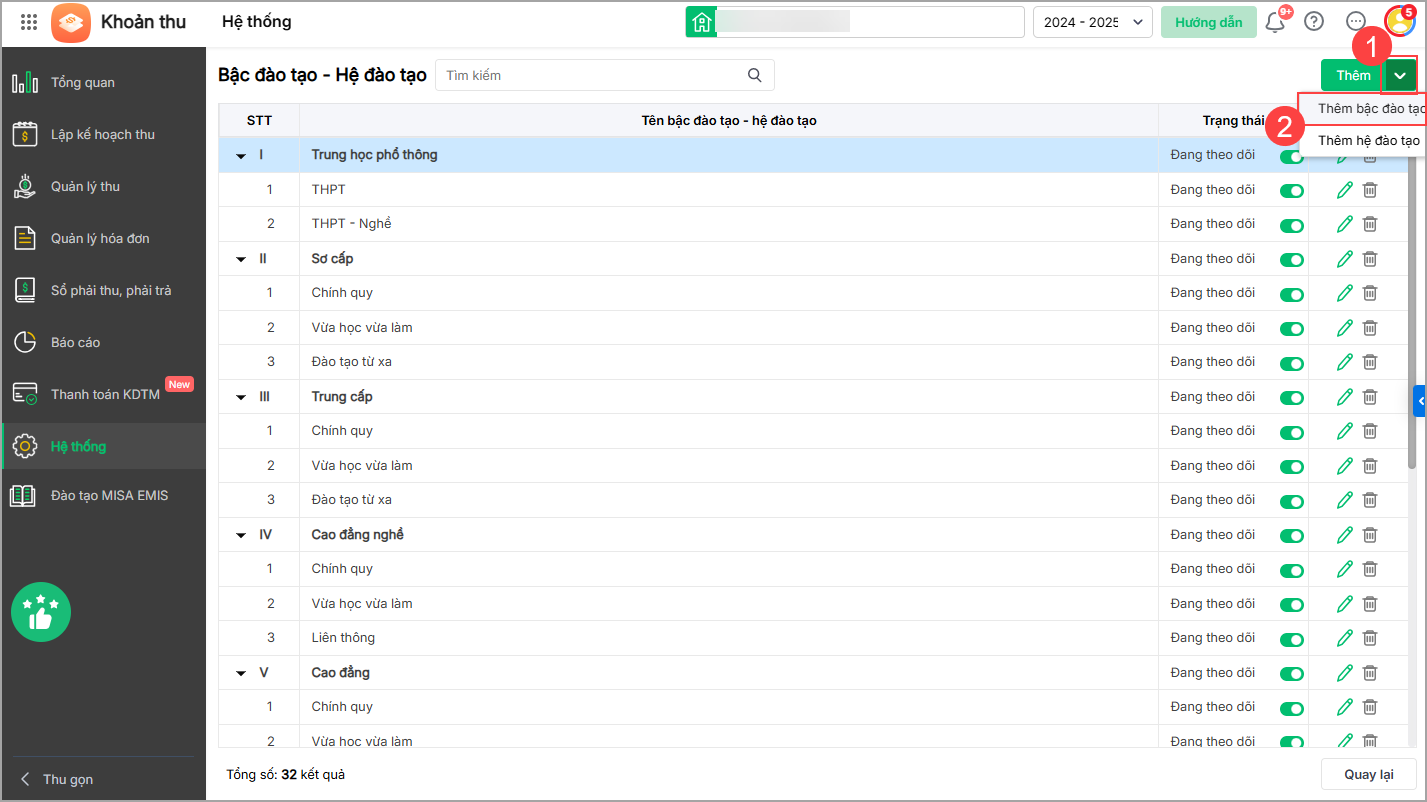Image resolution: width=1427 pixels, height=802 pixels.
Task: Click the thumbs-up feedback icon
Action: [x=41, y=612]
